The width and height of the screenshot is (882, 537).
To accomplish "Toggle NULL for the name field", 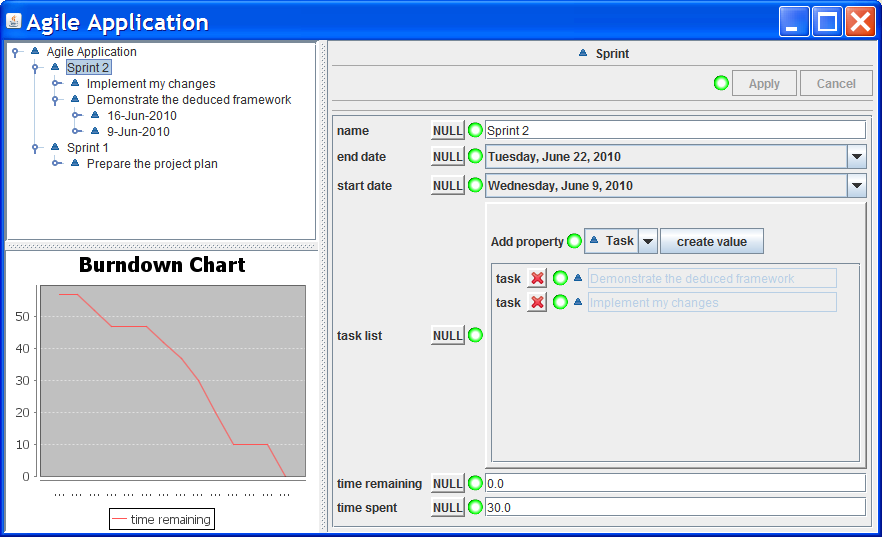I will [448, 130].
